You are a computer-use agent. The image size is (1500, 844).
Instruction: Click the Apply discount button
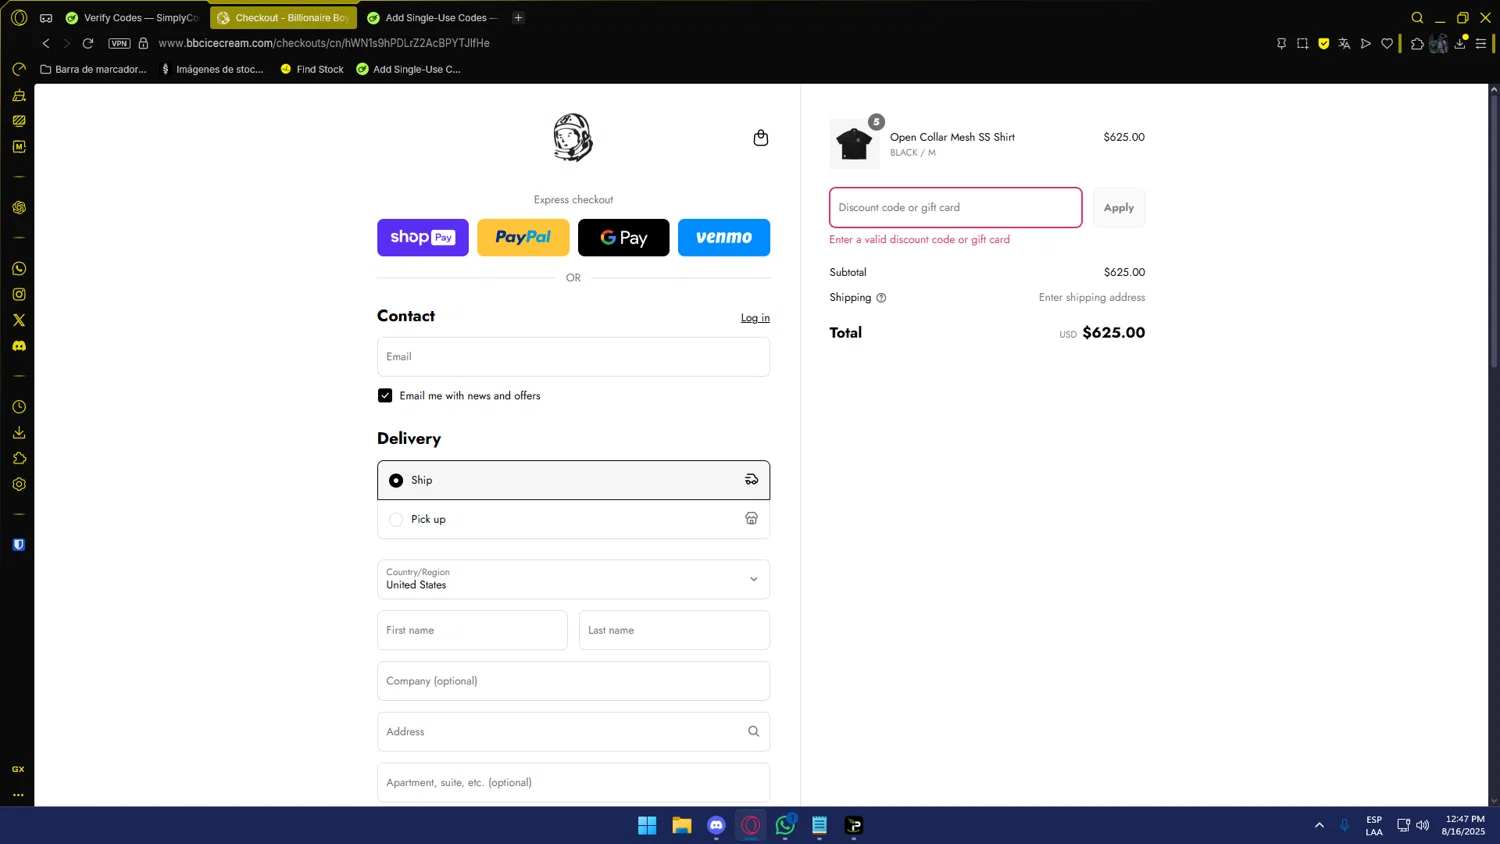tap(1119, 208)
